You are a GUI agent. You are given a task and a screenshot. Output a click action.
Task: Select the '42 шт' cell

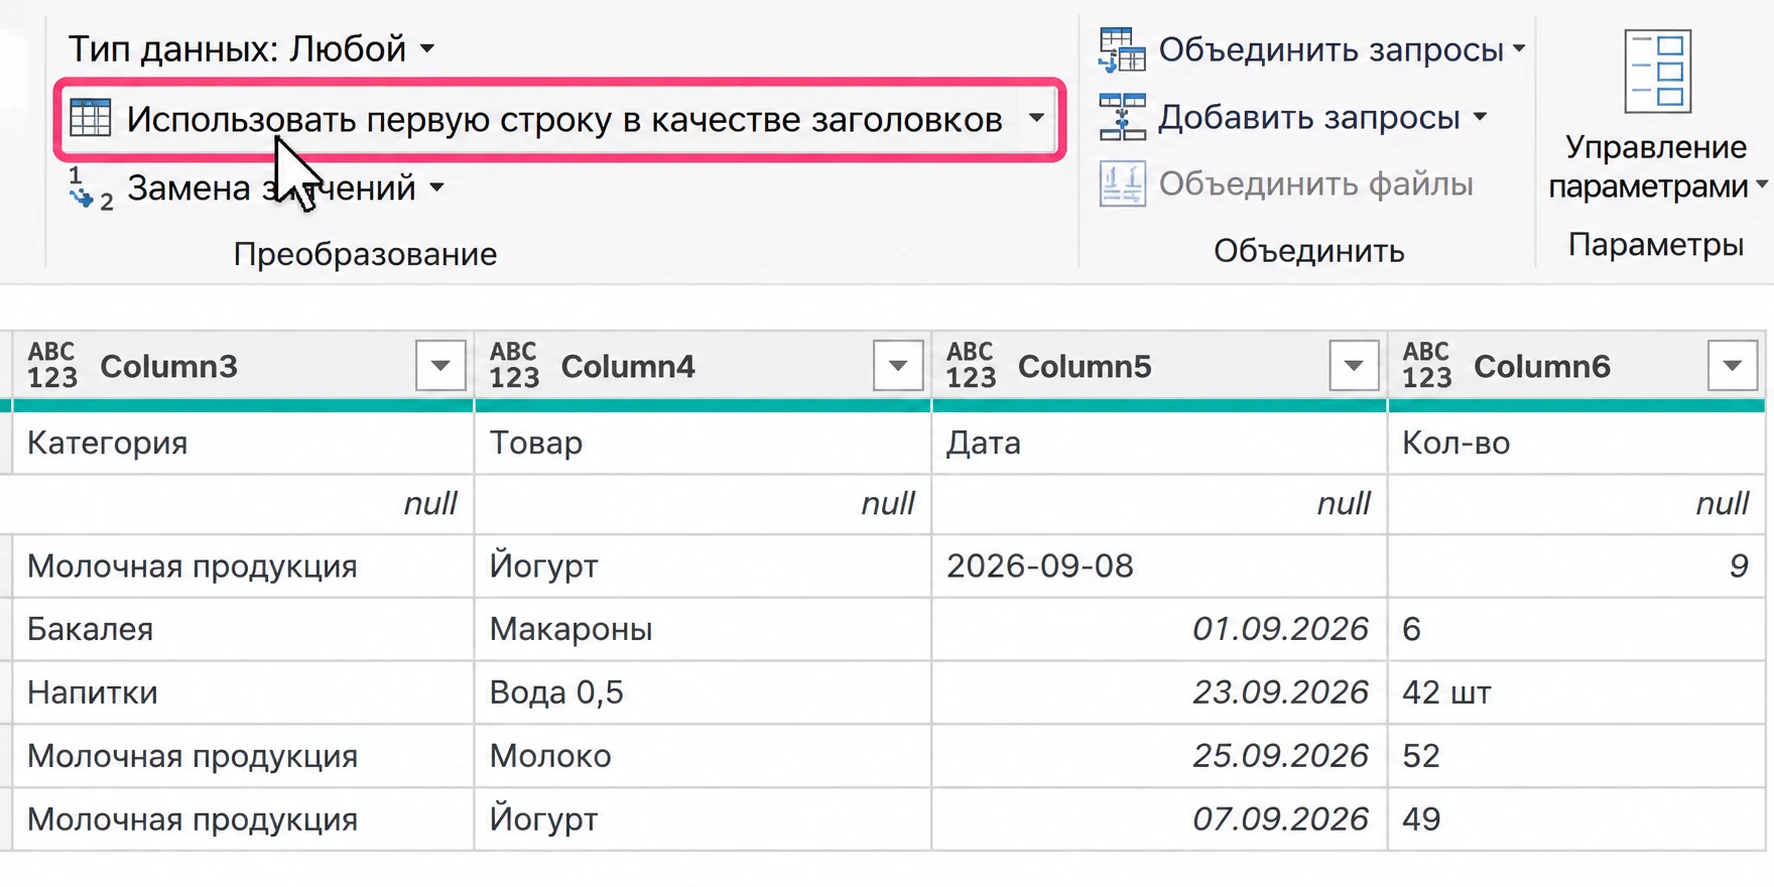click(1577, 693)
